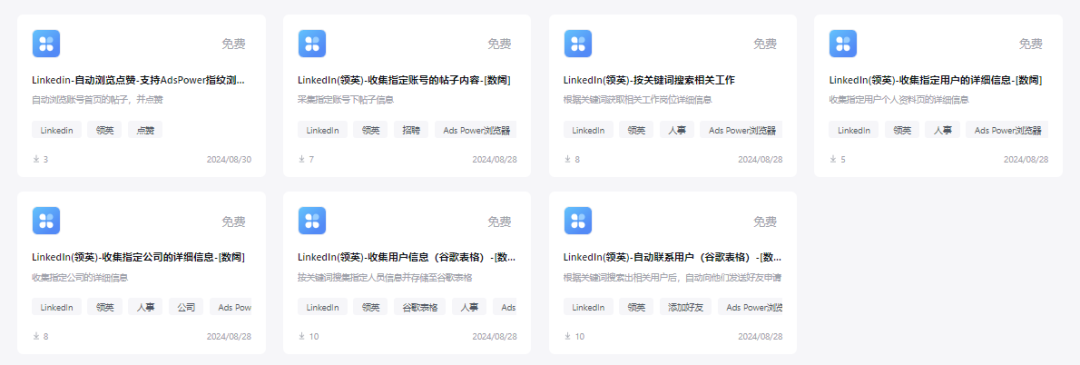Image resolution: width=1080 pixels, height=365 pixels.
Task: Select 谷歌表格 tag on 收集用户信息 card
Action: click(420, 306)
